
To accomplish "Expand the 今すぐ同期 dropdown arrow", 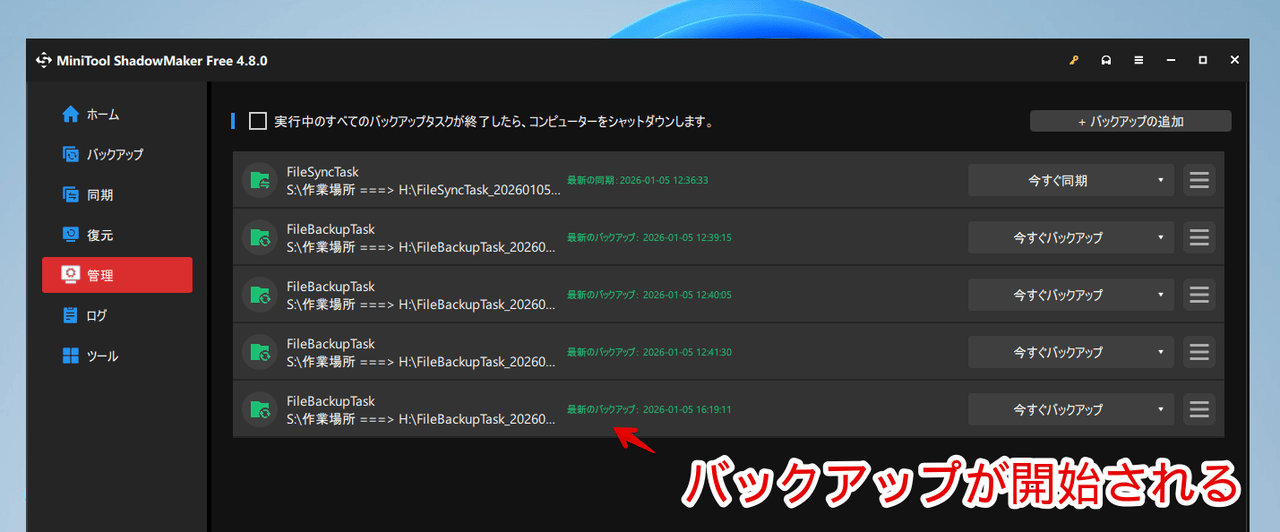I will point(1160,181).
